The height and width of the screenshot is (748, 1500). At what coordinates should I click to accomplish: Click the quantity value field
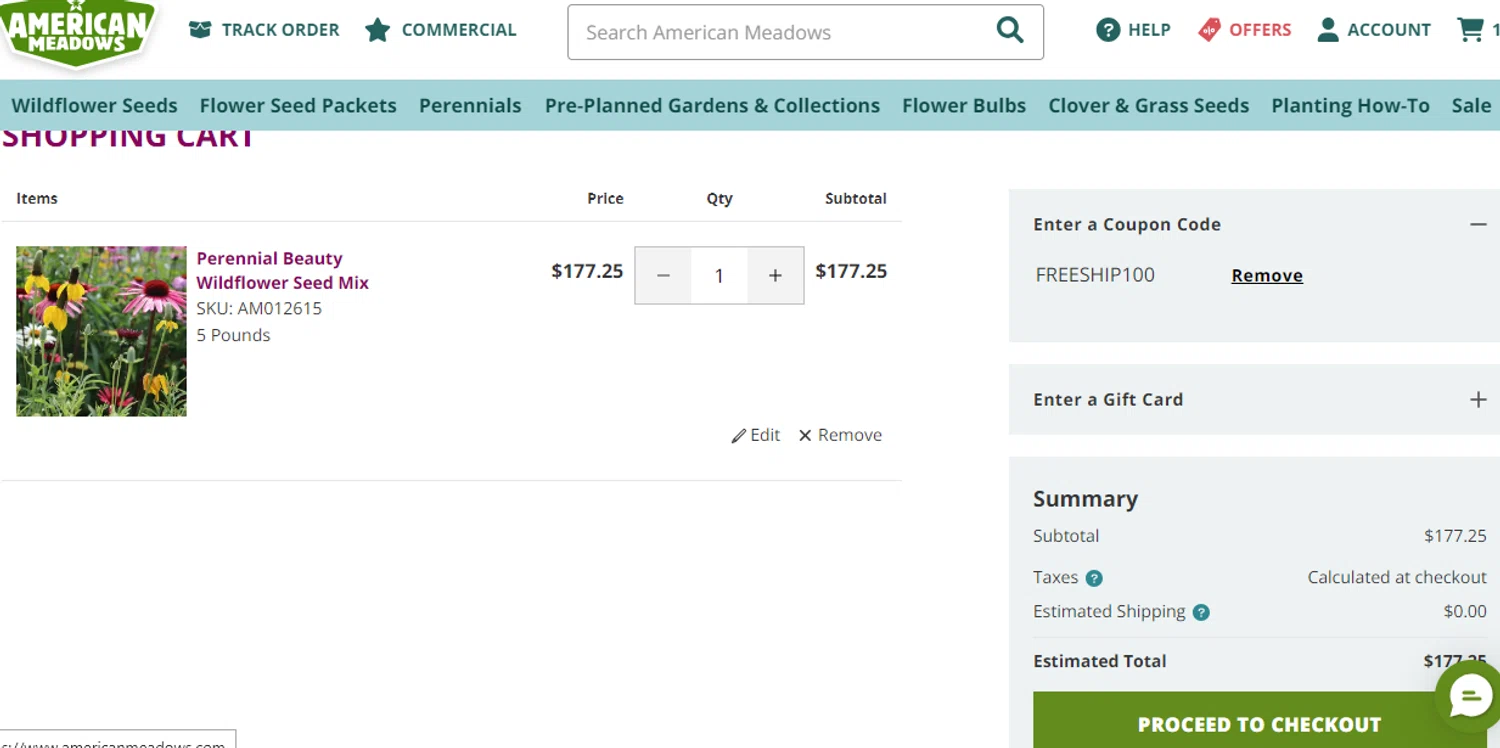click(x=719, y=276)
